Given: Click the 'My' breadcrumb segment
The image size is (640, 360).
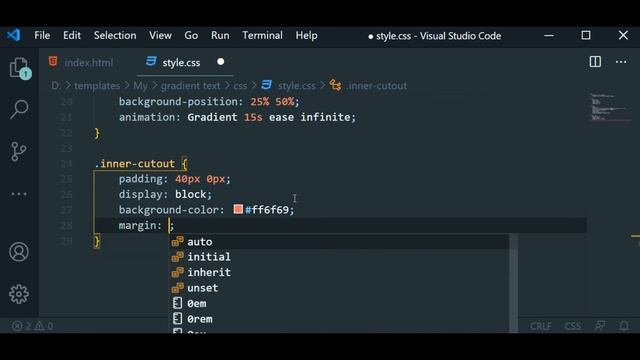Looking at the screenshot, I should [140, 86].
